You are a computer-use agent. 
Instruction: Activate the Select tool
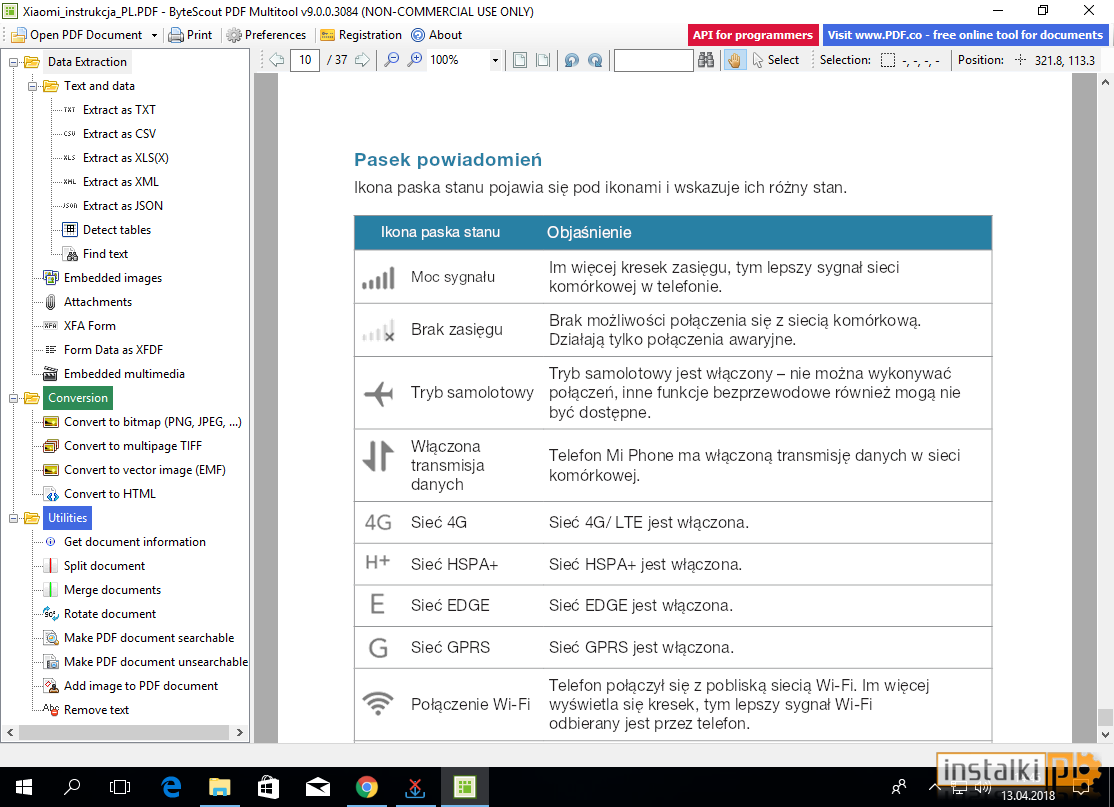coord(775,60)
